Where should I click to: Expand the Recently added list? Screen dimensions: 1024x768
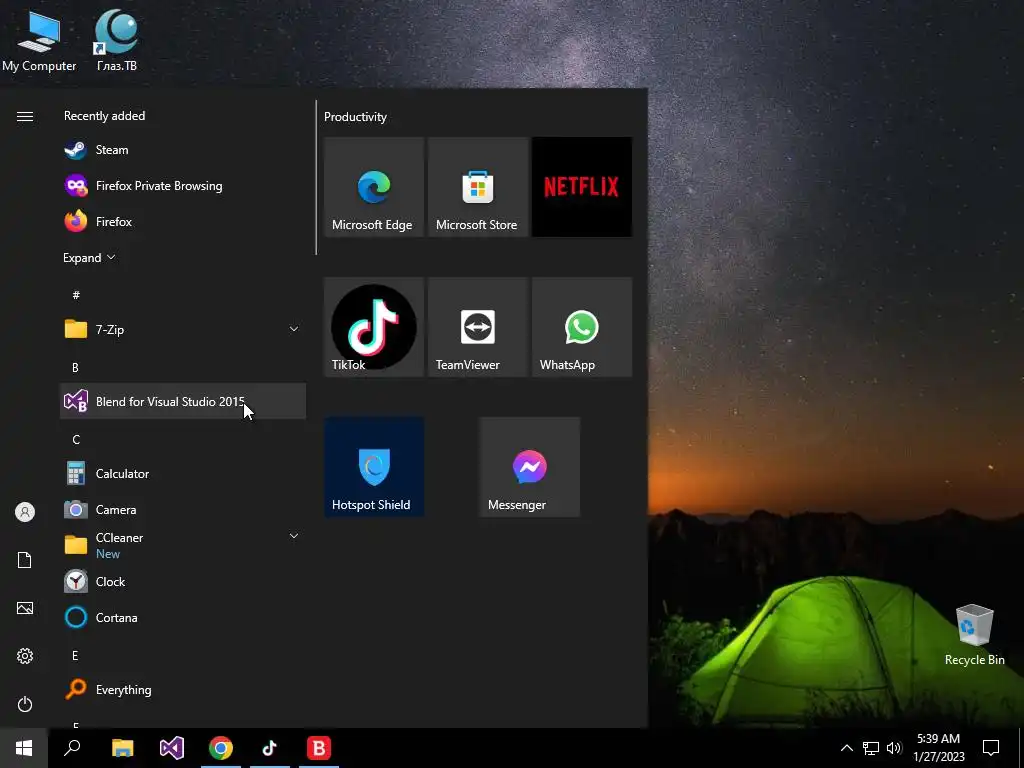[89, 257]
